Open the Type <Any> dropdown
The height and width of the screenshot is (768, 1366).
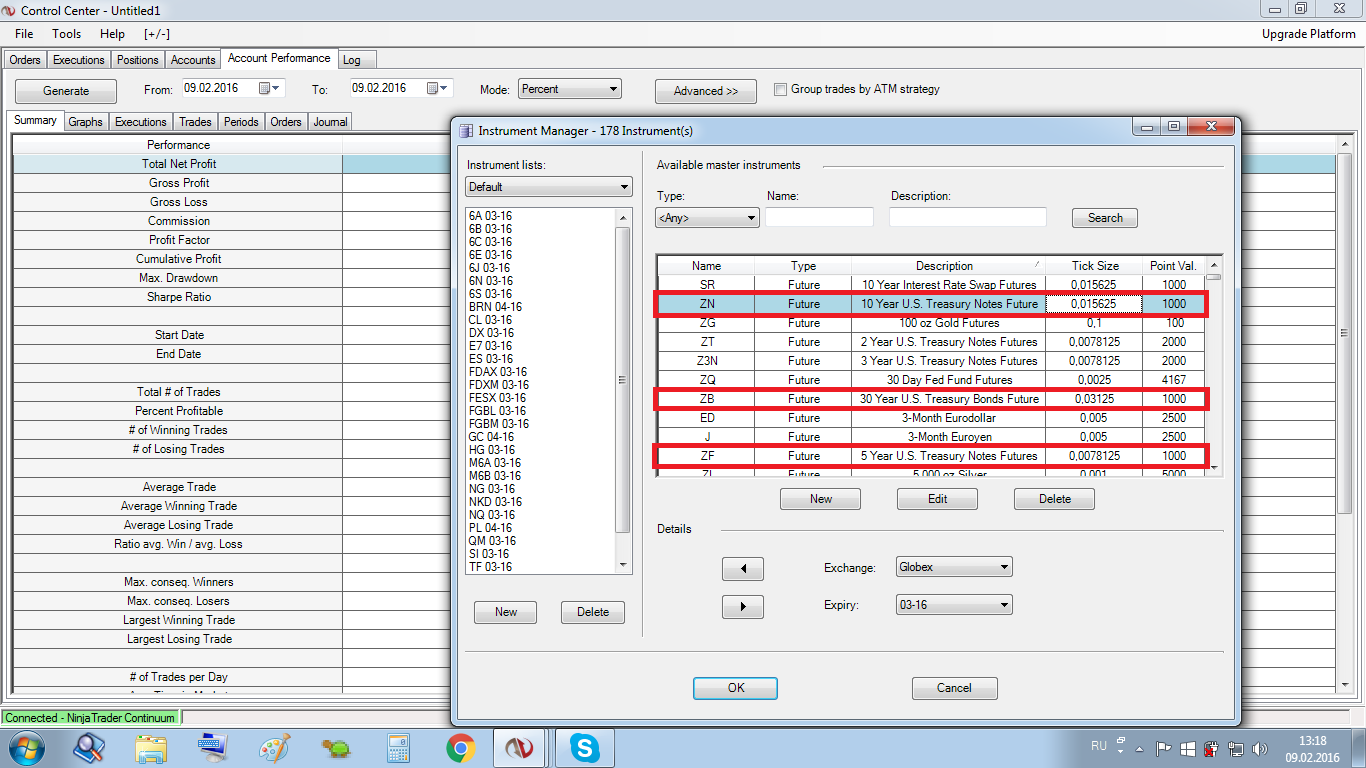[x=708, y=217]
